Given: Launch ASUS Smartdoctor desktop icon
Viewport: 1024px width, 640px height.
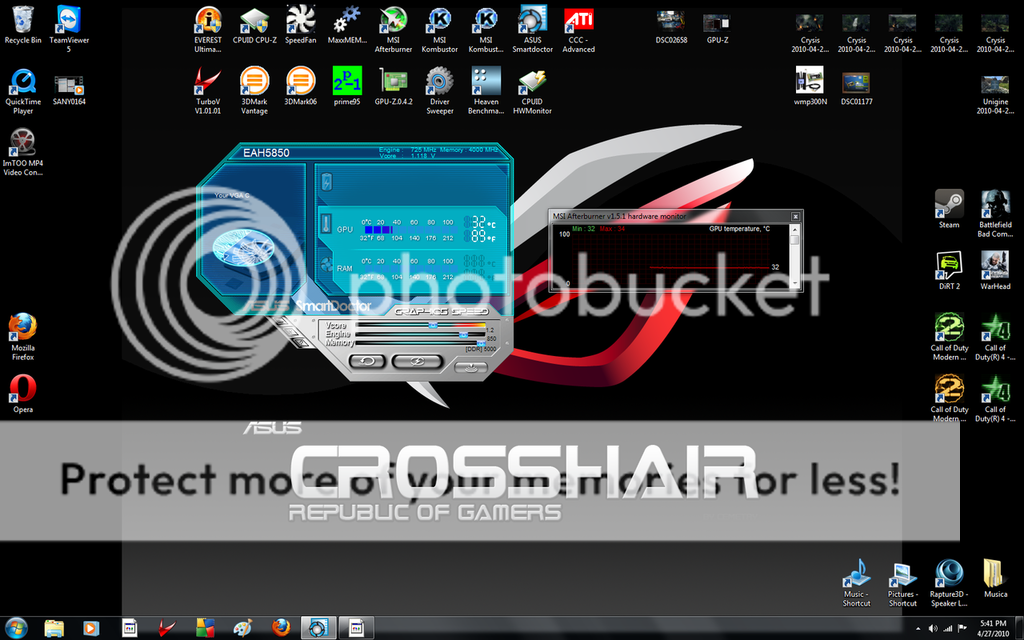Looking at the screenshot, I should 532,29.
